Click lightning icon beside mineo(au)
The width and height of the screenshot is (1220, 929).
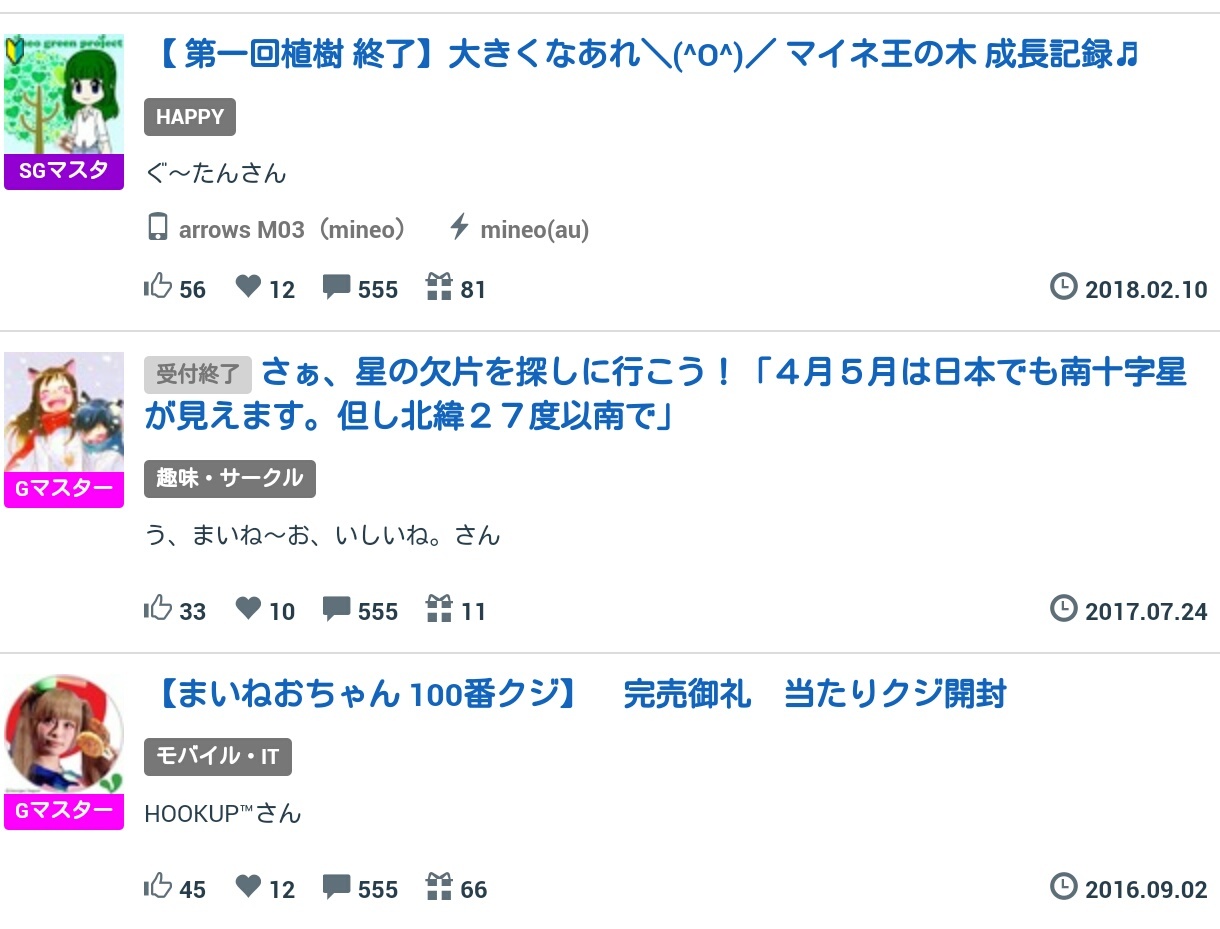coord(459,228)
